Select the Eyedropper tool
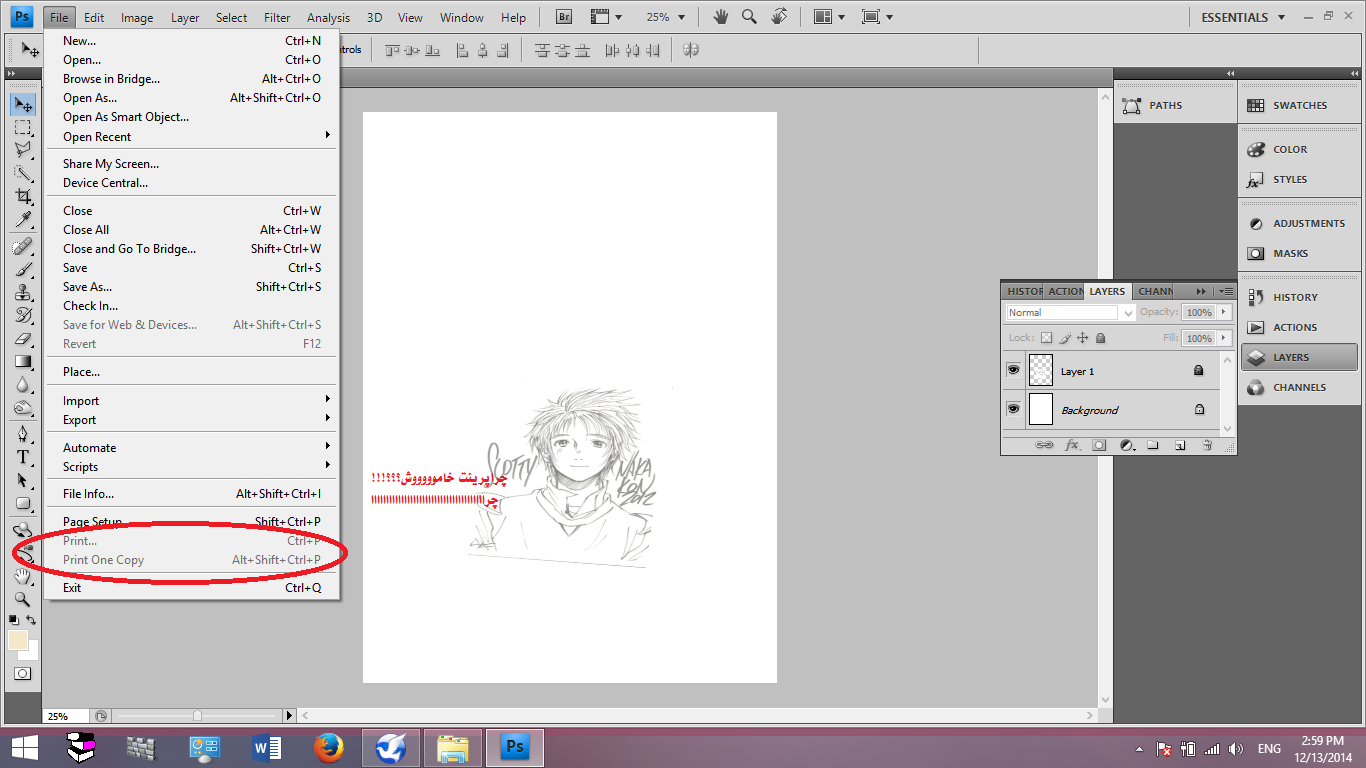1366x768 pixels. 22,219
